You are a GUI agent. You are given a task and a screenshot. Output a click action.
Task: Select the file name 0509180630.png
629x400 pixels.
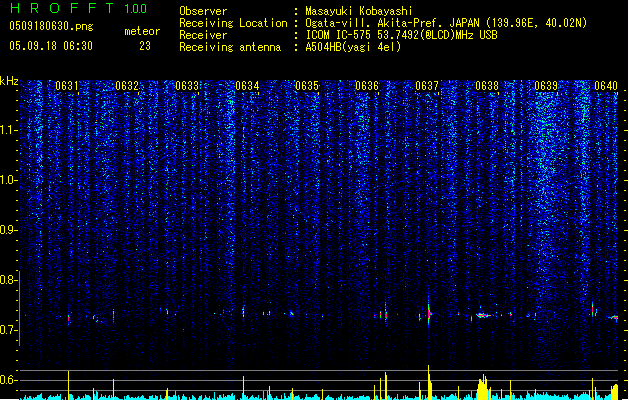[51, 26]
